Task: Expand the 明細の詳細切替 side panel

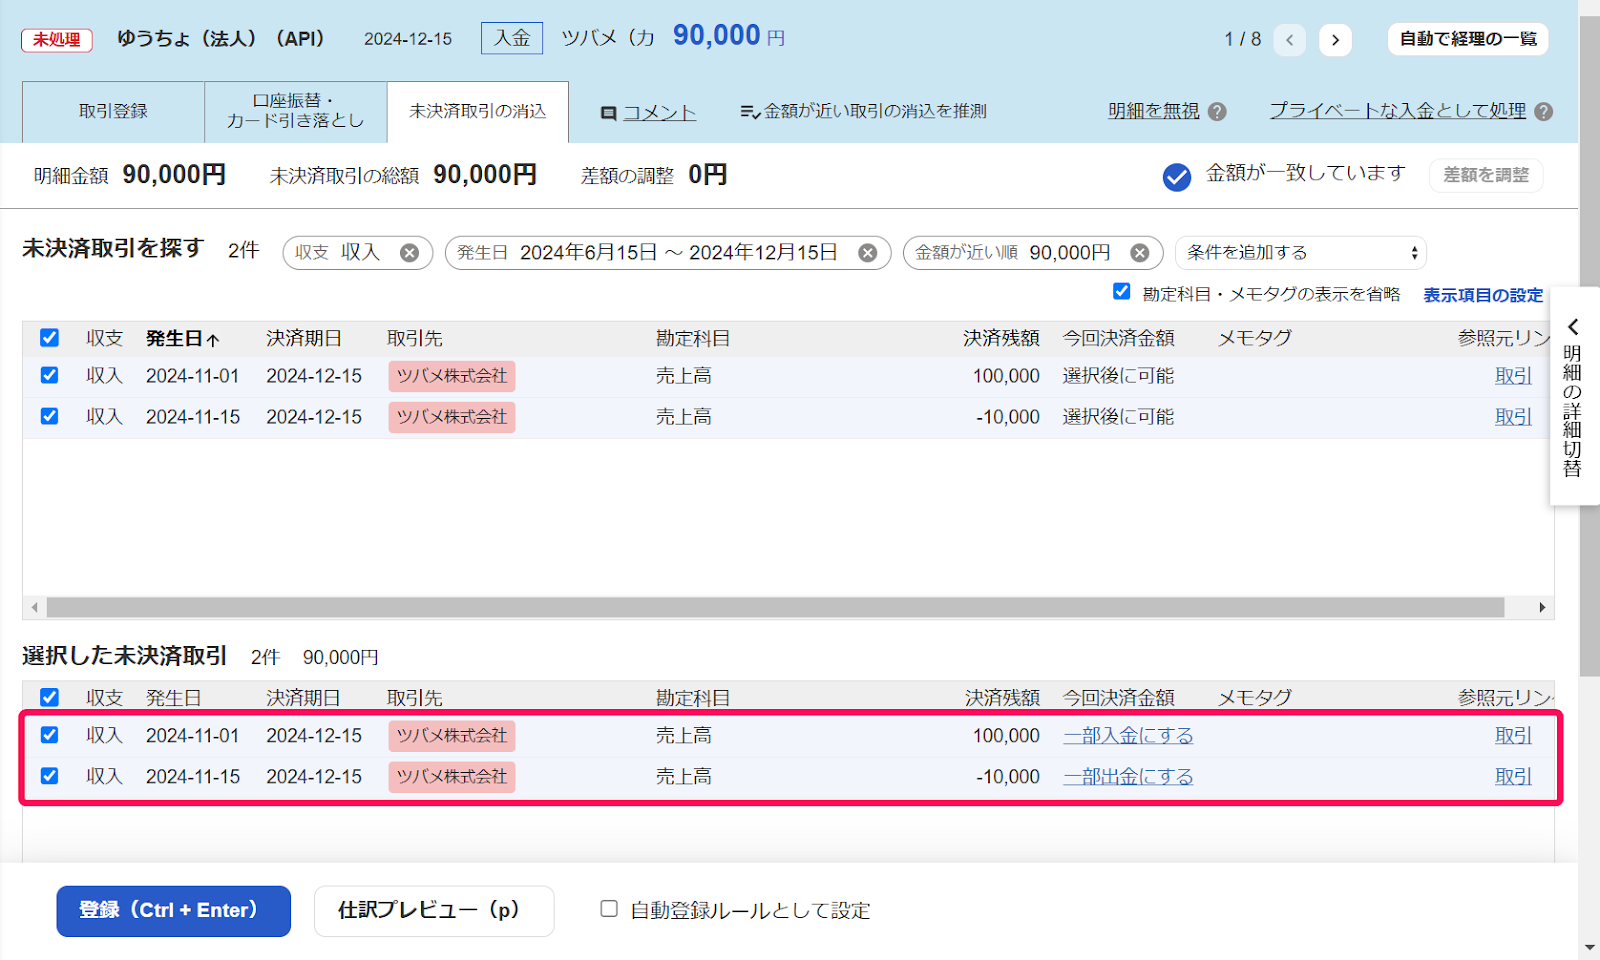Action: pos(1573,397)
